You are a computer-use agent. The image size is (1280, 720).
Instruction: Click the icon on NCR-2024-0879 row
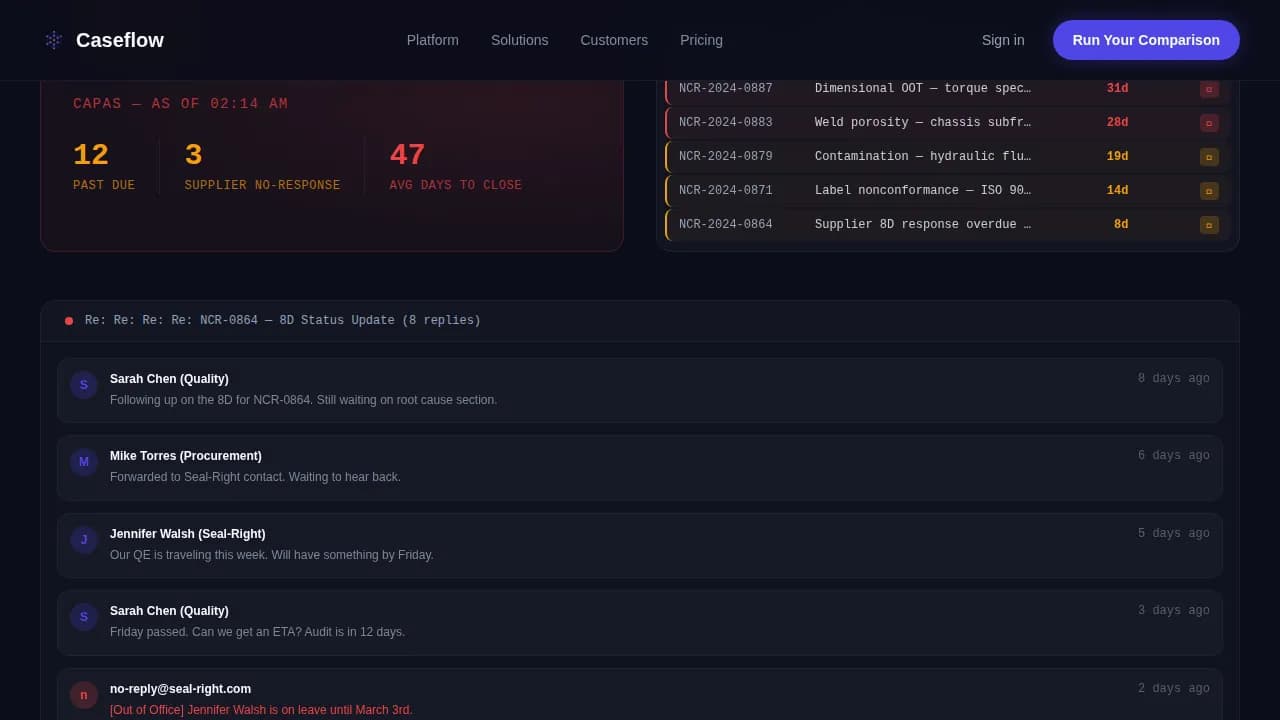coord(1209,157)
